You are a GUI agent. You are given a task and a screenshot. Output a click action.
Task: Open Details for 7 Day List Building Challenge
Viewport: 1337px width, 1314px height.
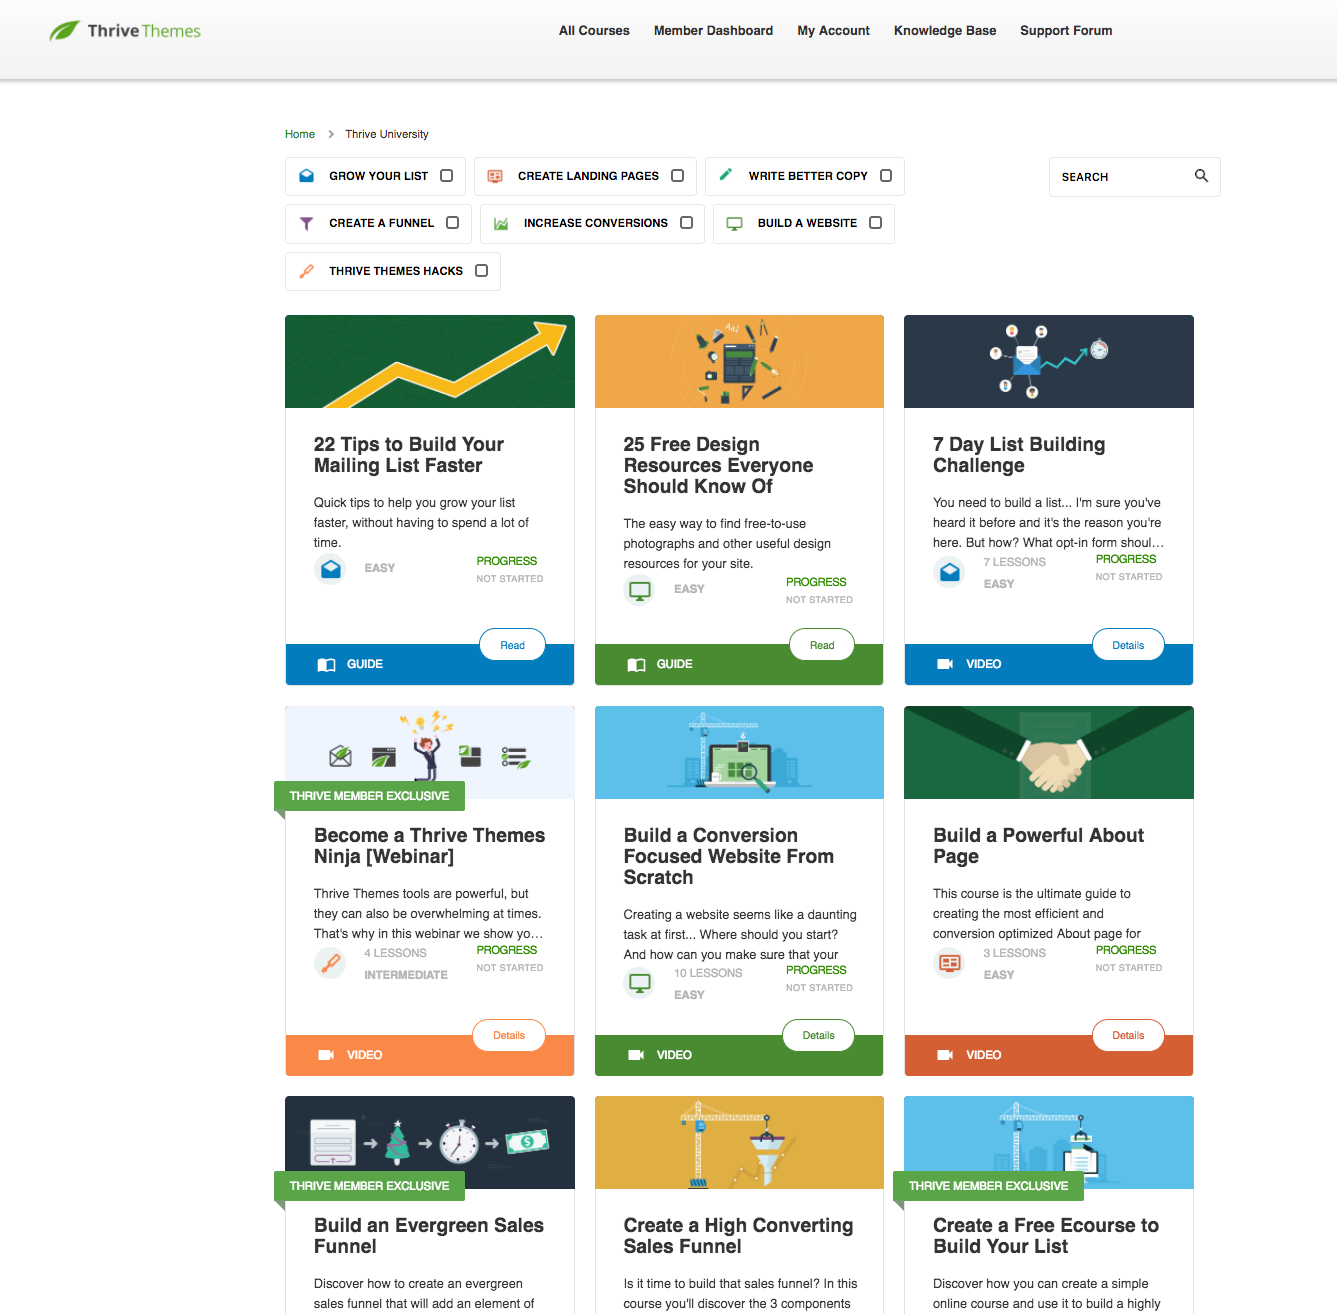1127,645
